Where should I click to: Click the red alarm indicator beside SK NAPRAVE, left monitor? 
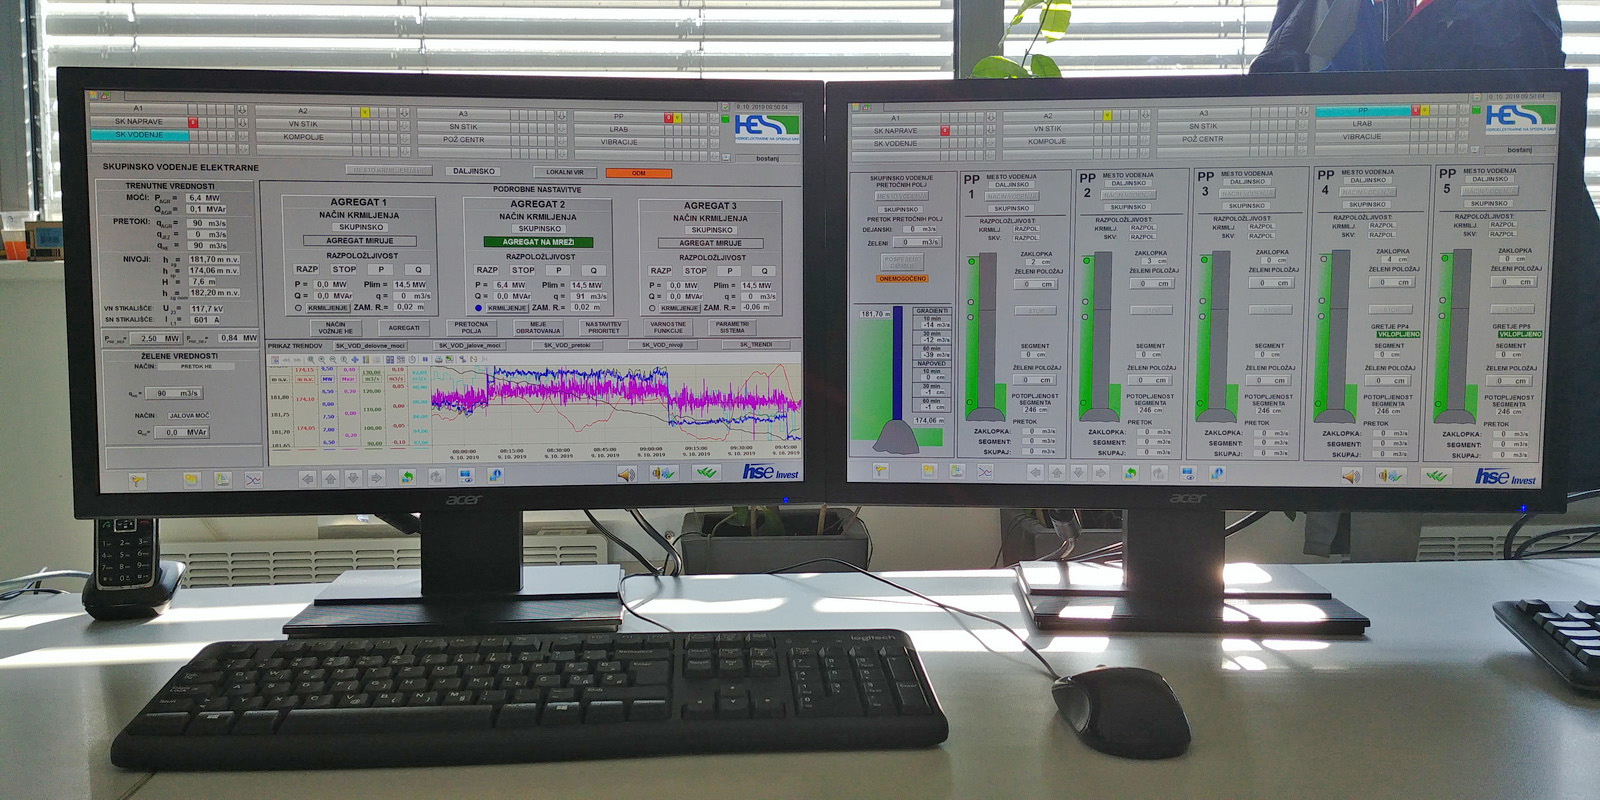point(193,123)
